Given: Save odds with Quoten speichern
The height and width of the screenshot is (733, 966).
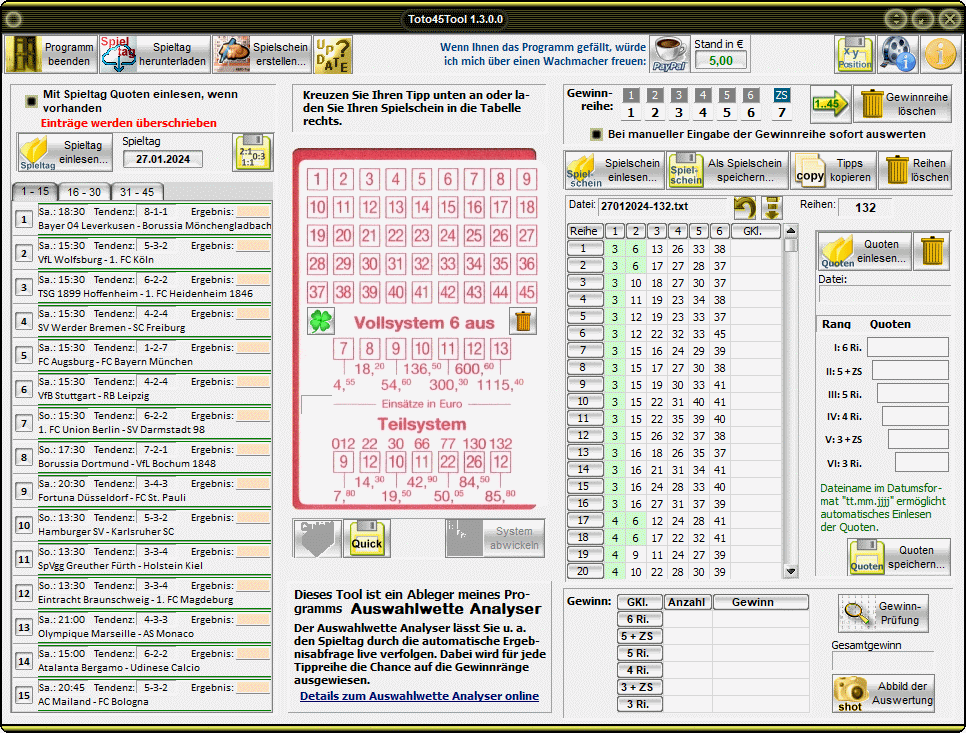Looking at the screenshot, I should point(899,557).
